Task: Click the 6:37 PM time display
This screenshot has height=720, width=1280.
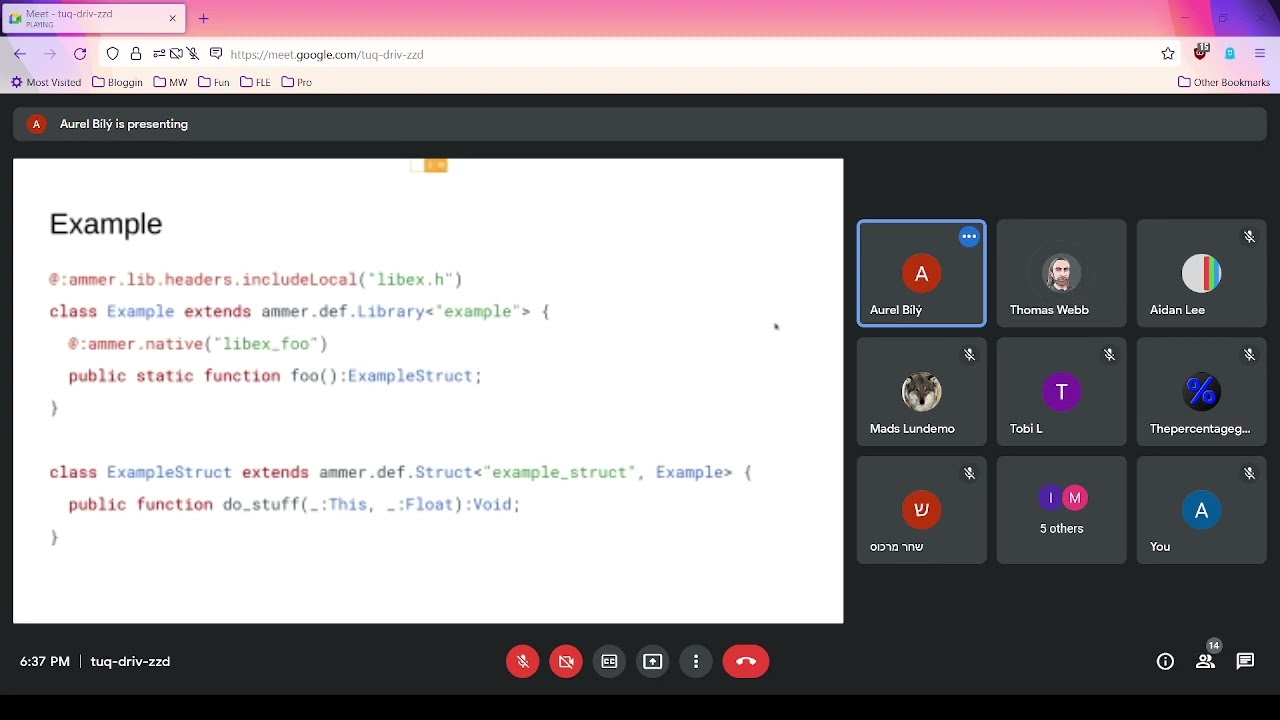Action: (45, 662)
